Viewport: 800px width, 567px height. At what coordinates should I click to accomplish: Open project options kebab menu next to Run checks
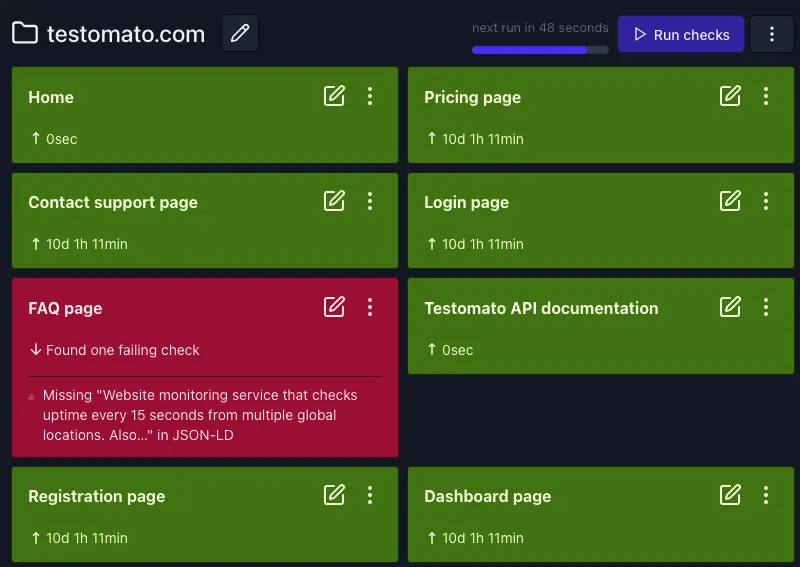(771, 34)
